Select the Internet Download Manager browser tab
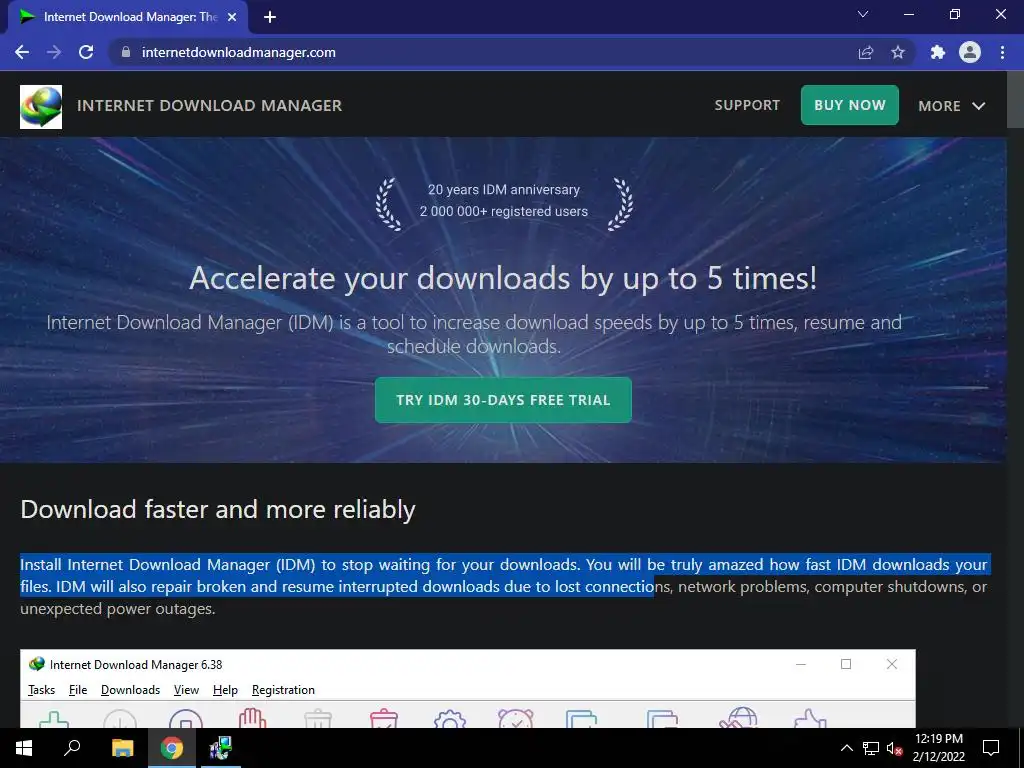 [128, 17]
